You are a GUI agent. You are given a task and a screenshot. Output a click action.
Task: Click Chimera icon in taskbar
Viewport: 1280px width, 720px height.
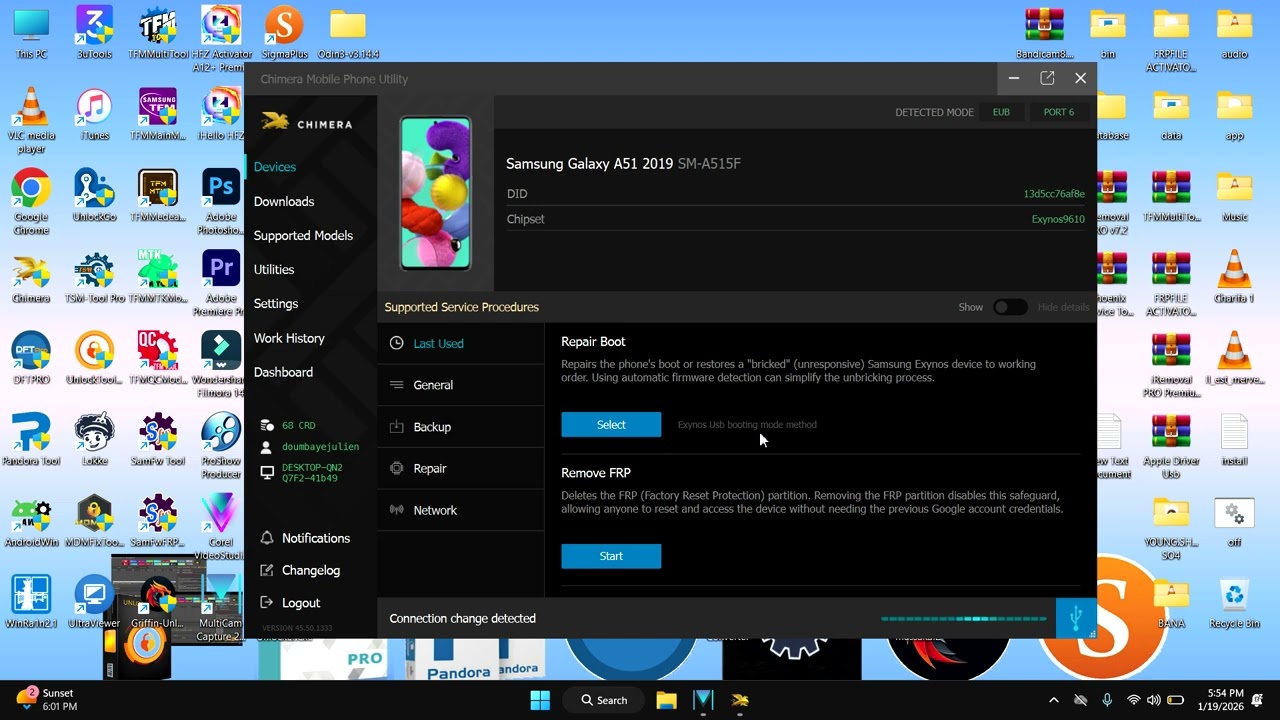pos(740,700)
